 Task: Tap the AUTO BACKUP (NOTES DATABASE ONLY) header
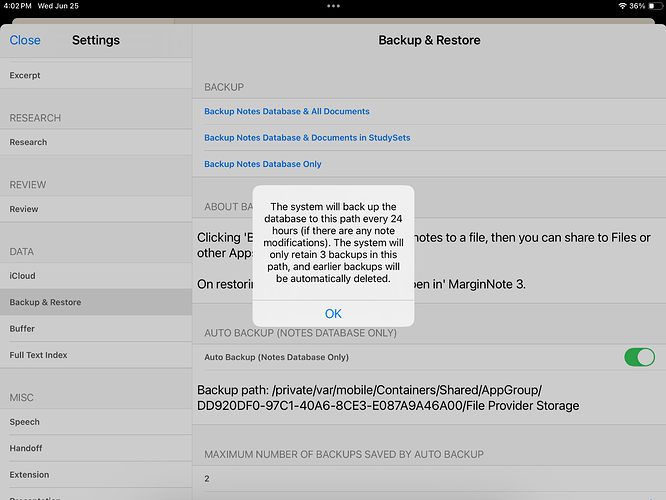pyautogui.click(x=300, y=333)
